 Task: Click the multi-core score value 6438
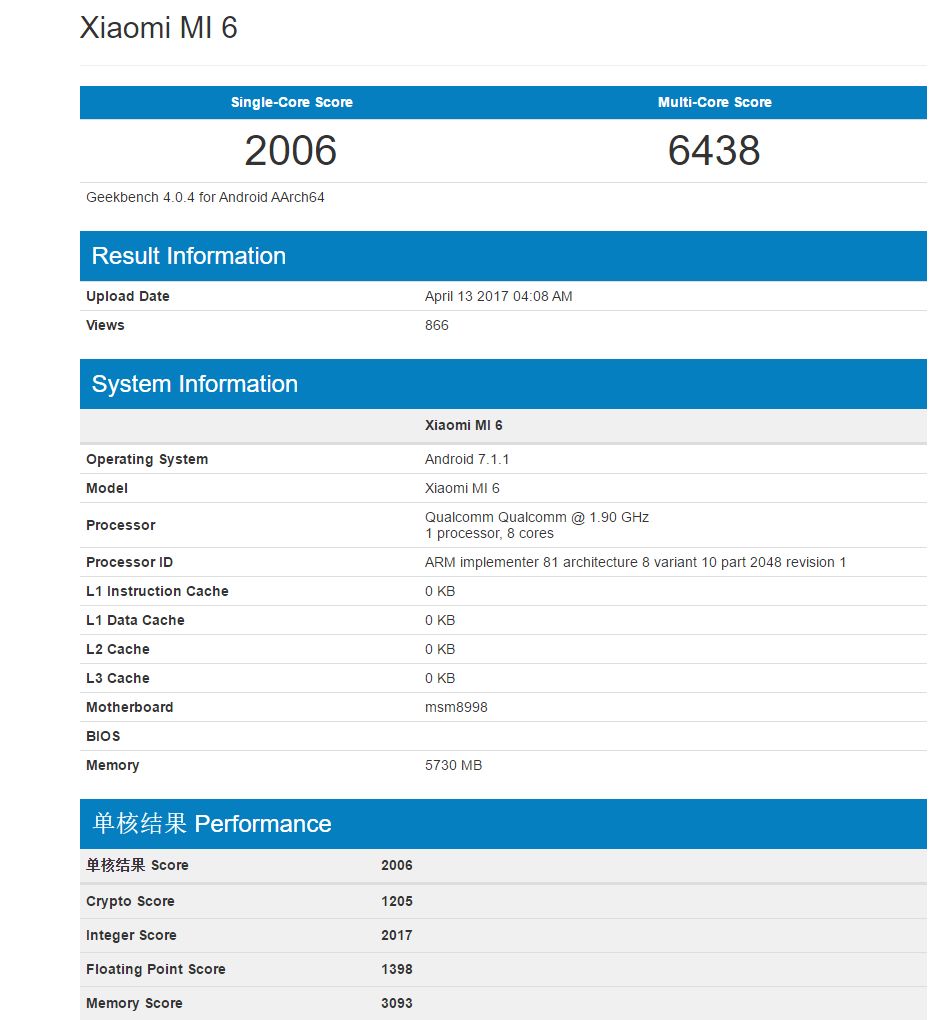coord(714,151)
